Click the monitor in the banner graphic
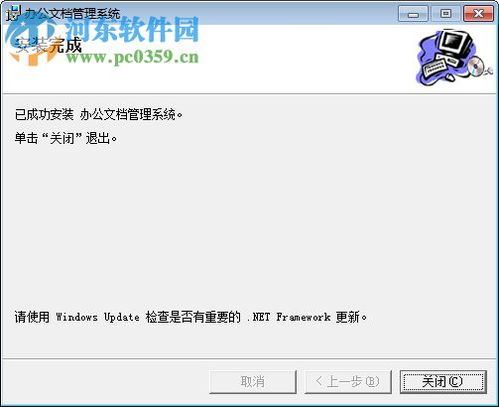 click(456, 43)
